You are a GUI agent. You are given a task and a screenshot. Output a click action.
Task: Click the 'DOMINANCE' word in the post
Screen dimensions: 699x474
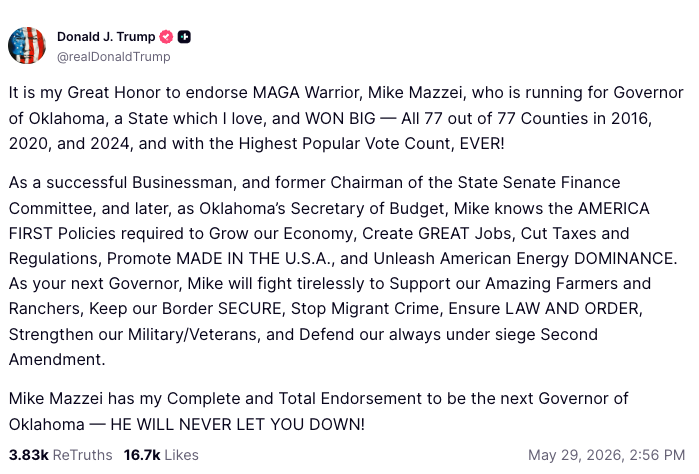coord(623,259)
